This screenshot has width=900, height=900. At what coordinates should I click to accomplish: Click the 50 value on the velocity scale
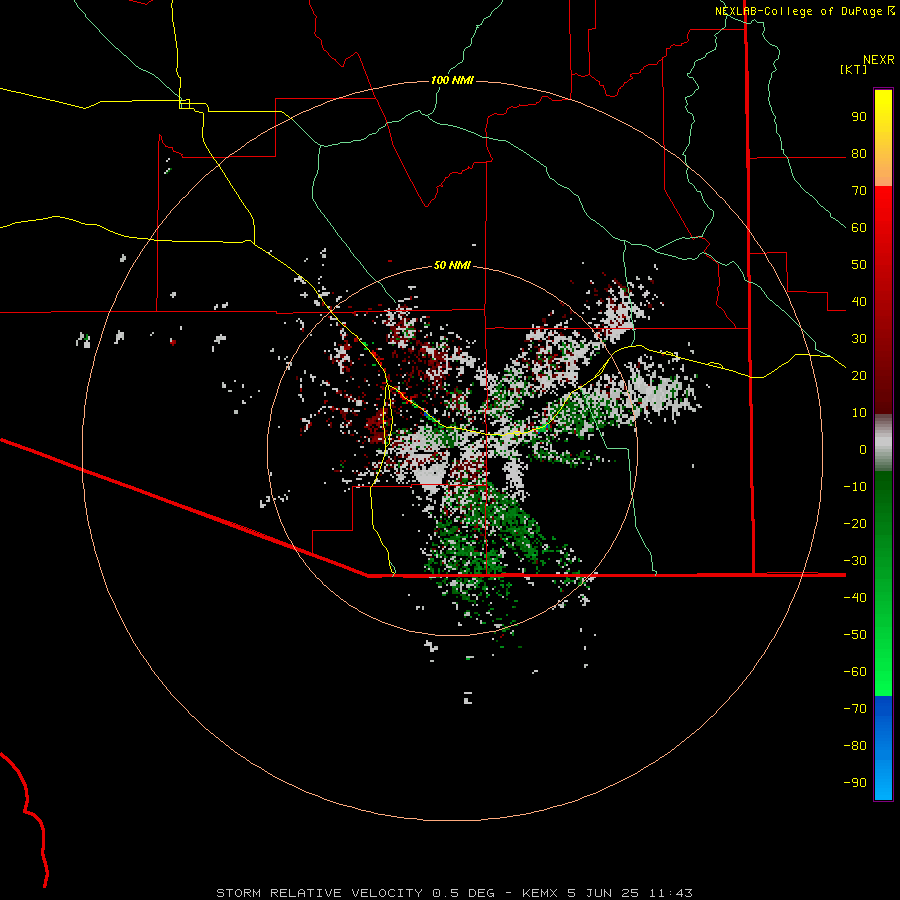tap(859, 265)
